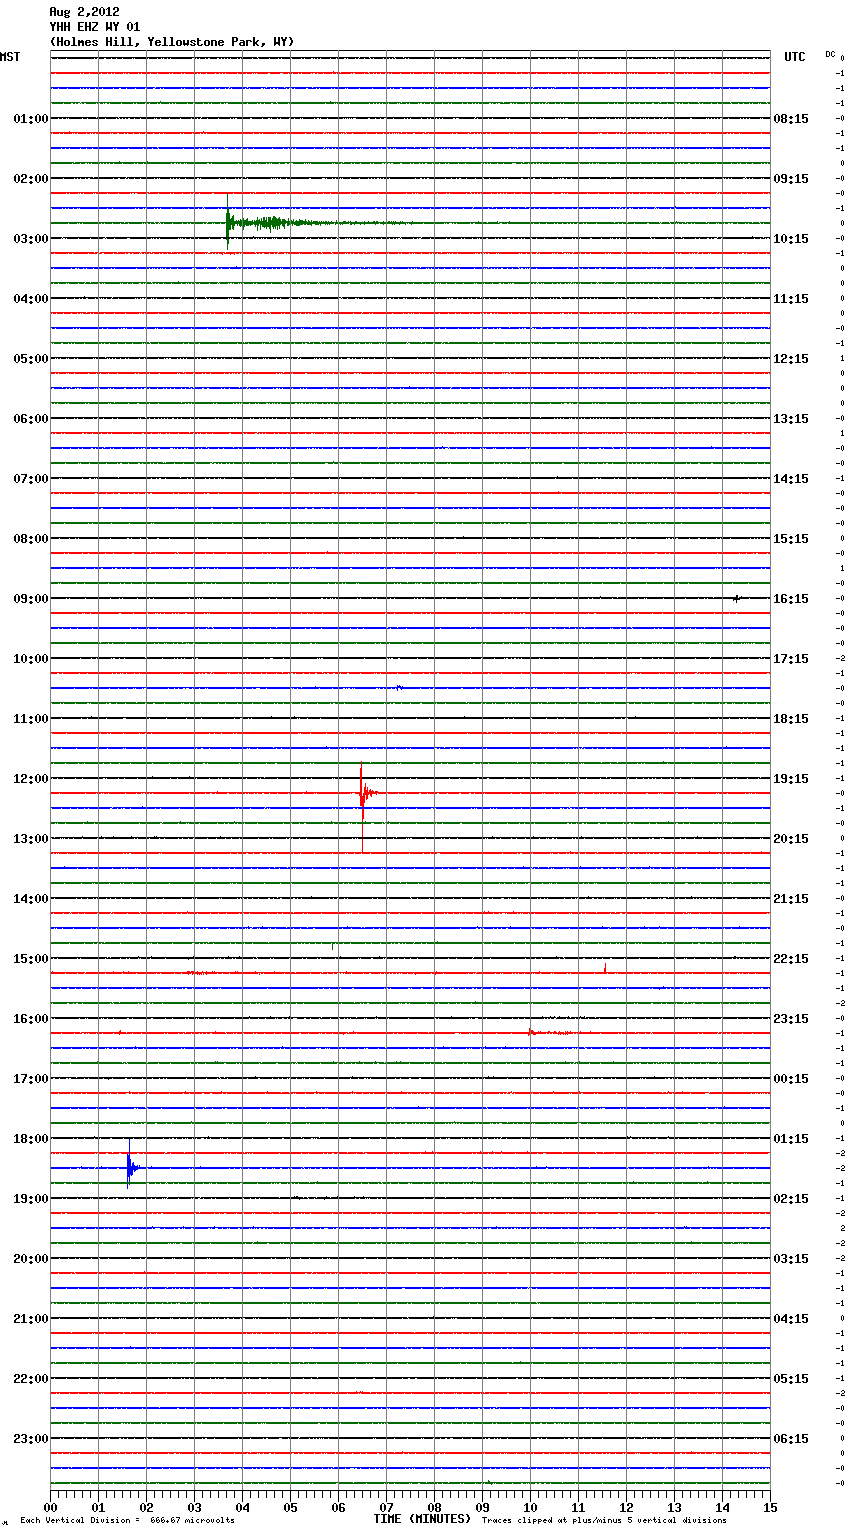Click the '01:00' MST hour label
850x1534 pixels.
[x=30, y=119]
